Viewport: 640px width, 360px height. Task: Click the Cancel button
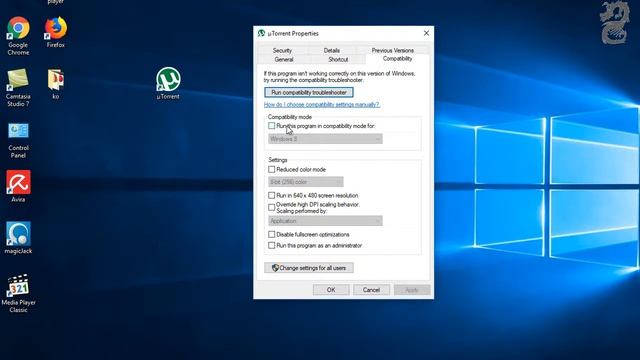(371, 290)
